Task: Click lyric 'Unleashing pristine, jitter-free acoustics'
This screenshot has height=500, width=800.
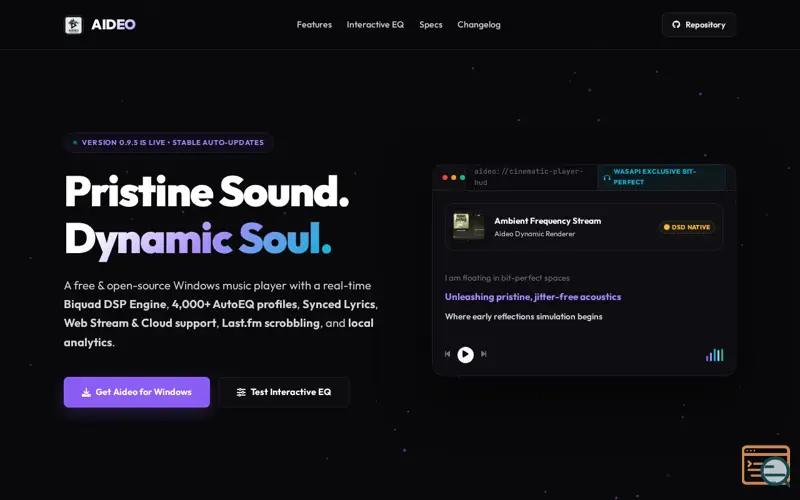Action: 533,297
